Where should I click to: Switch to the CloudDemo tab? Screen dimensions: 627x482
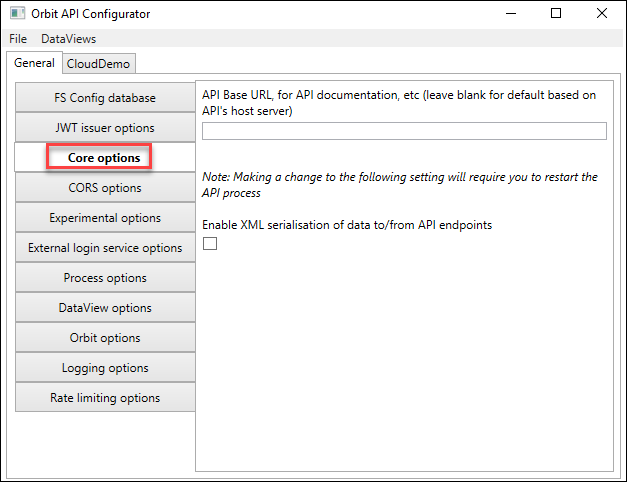pyautogui.click(x=98, y=64)
